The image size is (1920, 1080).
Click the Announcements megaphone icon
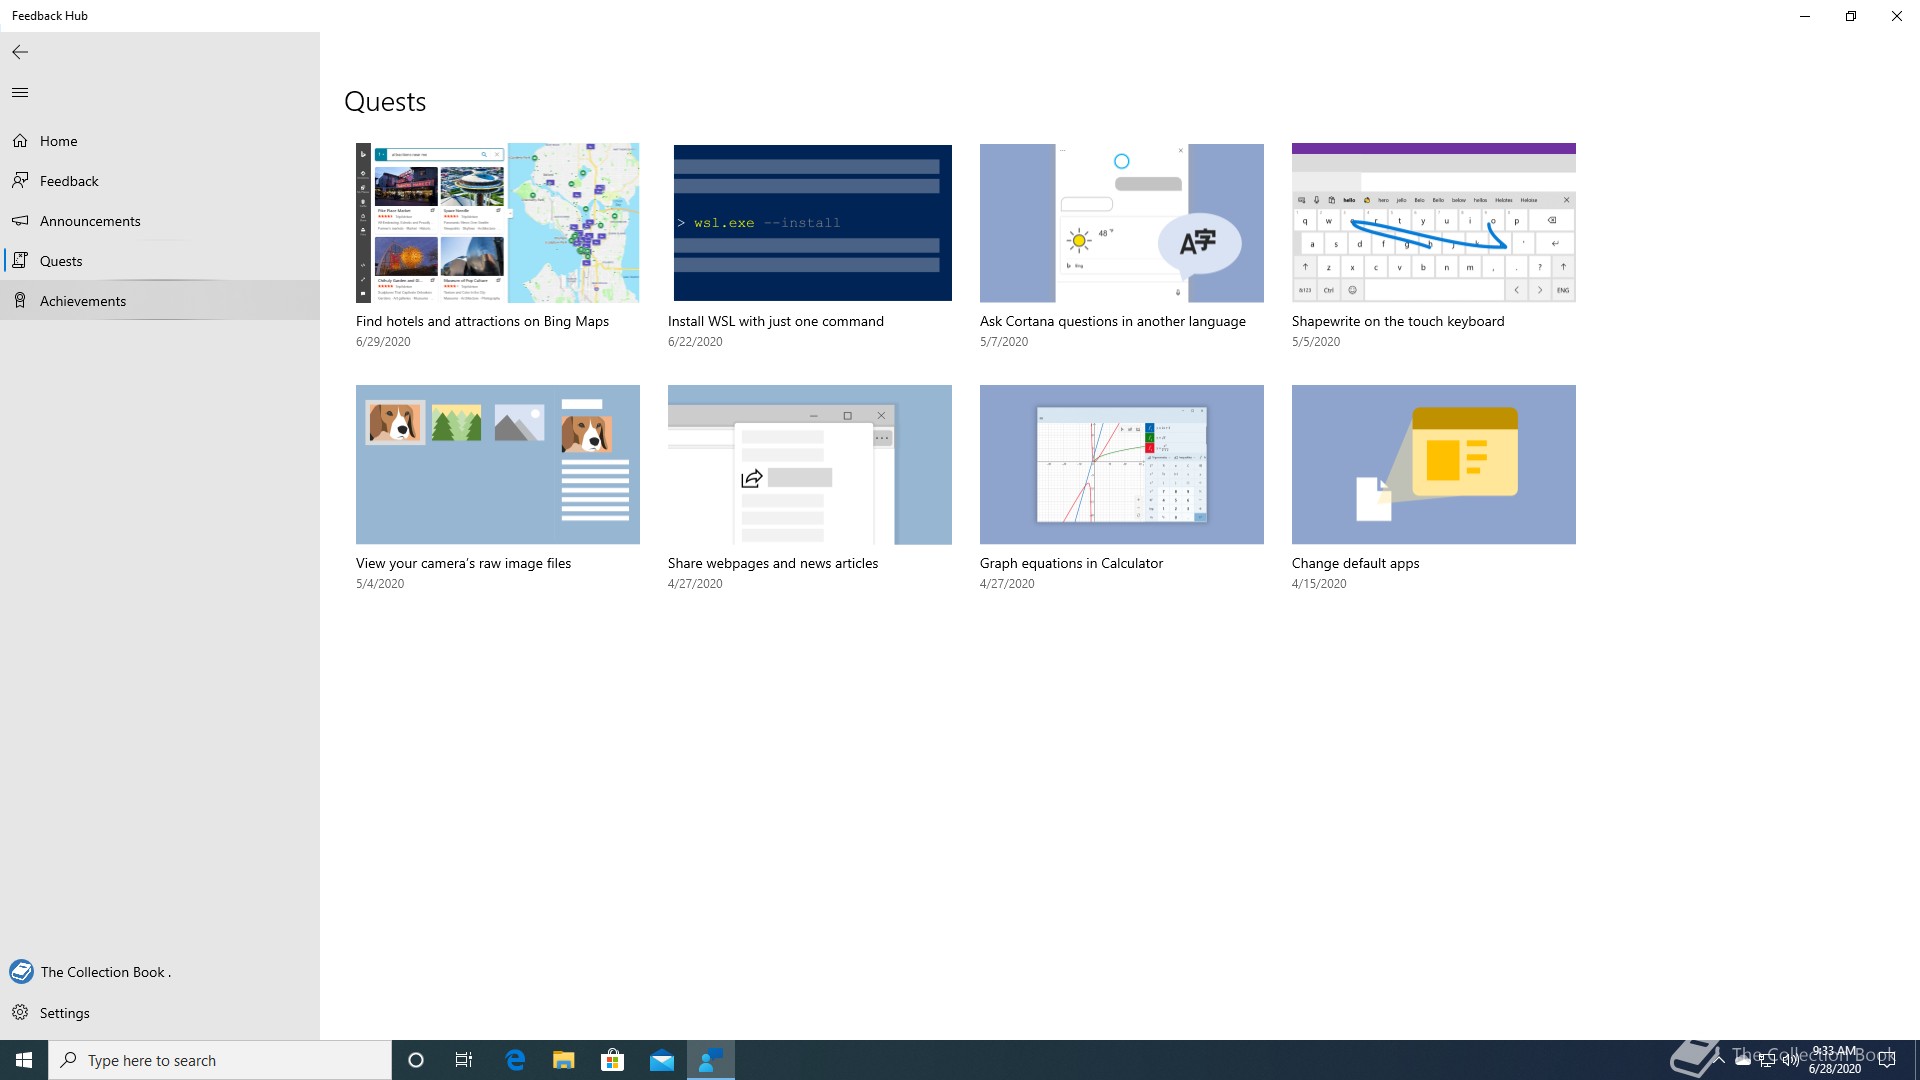tap(20, 221)
